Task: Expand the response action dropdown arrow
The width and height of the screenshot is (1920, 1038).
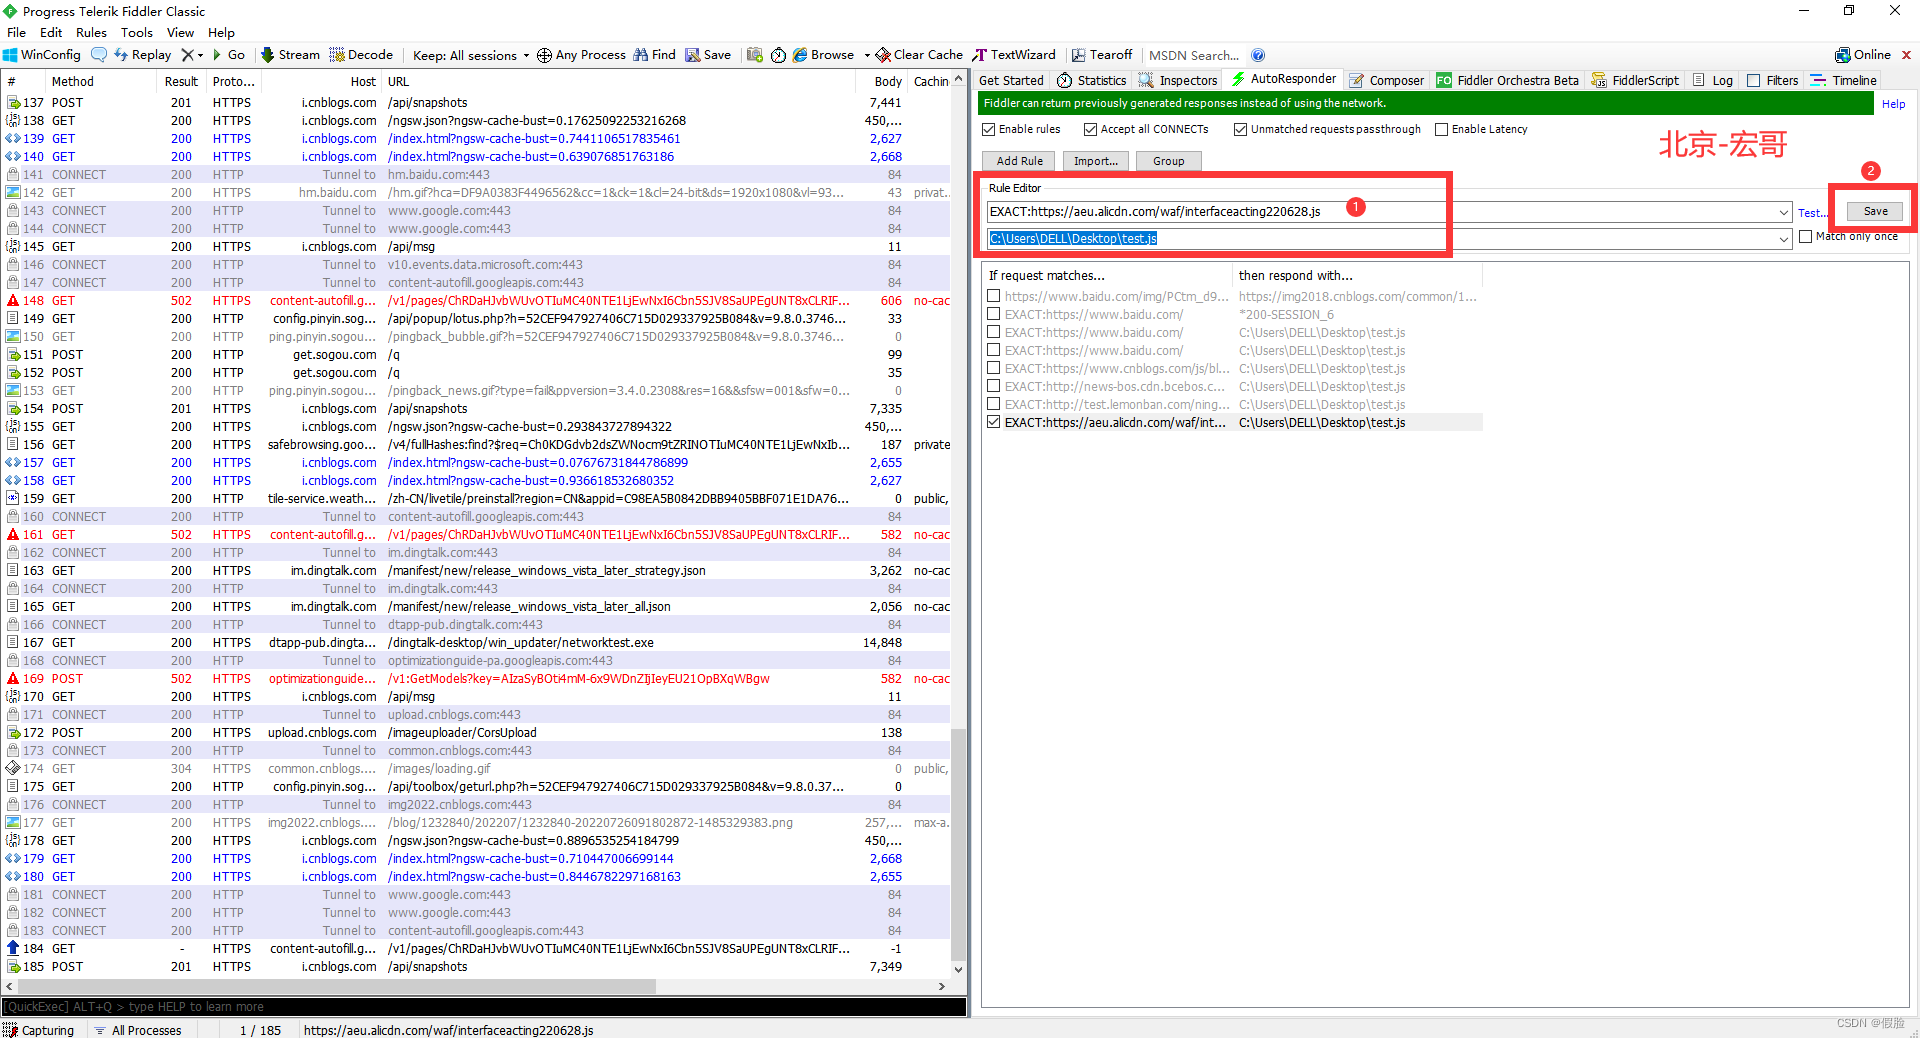Action: click(x=1783, y=239)
